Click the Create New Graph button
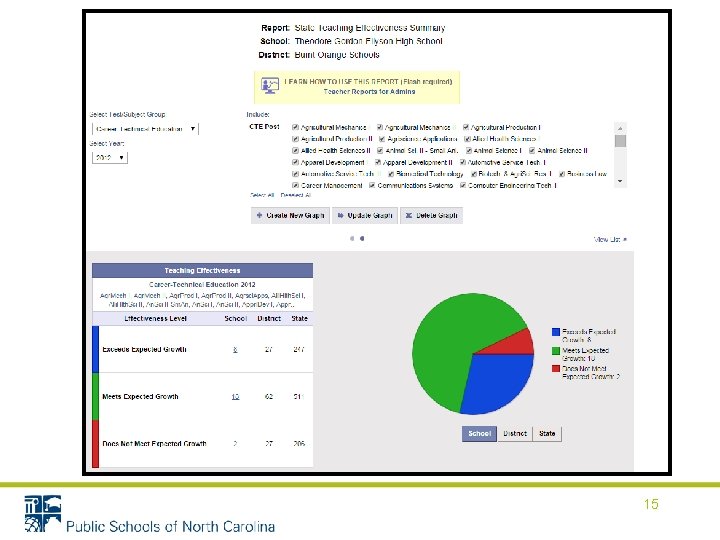Screen dimensions: 720x540 [x=290, y=215]
